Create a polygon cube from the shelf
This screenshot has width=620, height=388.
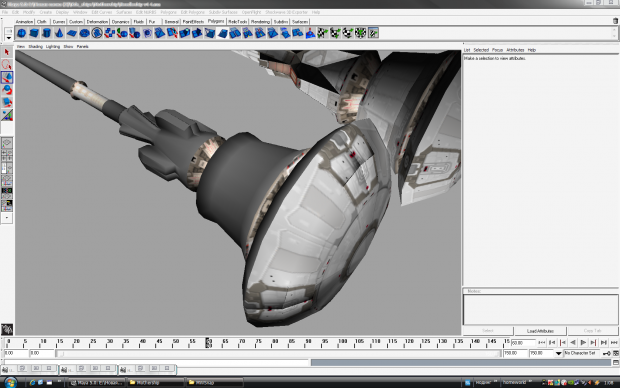pyautogui.click(x=34, y=33)
